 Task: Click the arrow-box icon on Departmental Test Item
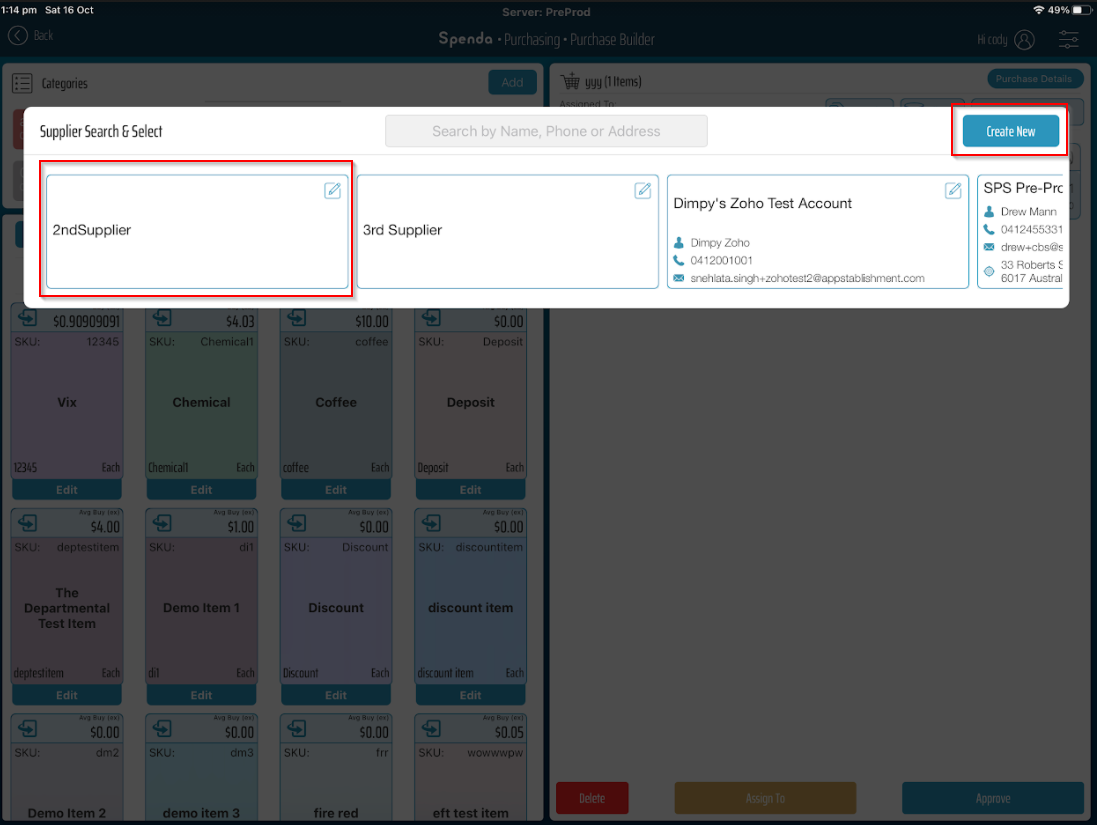coord(27,523)
